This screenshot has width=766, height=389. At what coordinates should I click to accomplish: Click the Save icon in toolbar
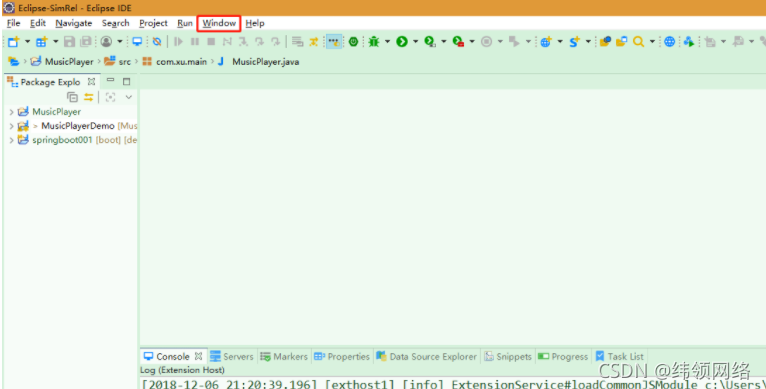[x=69, y=42]
